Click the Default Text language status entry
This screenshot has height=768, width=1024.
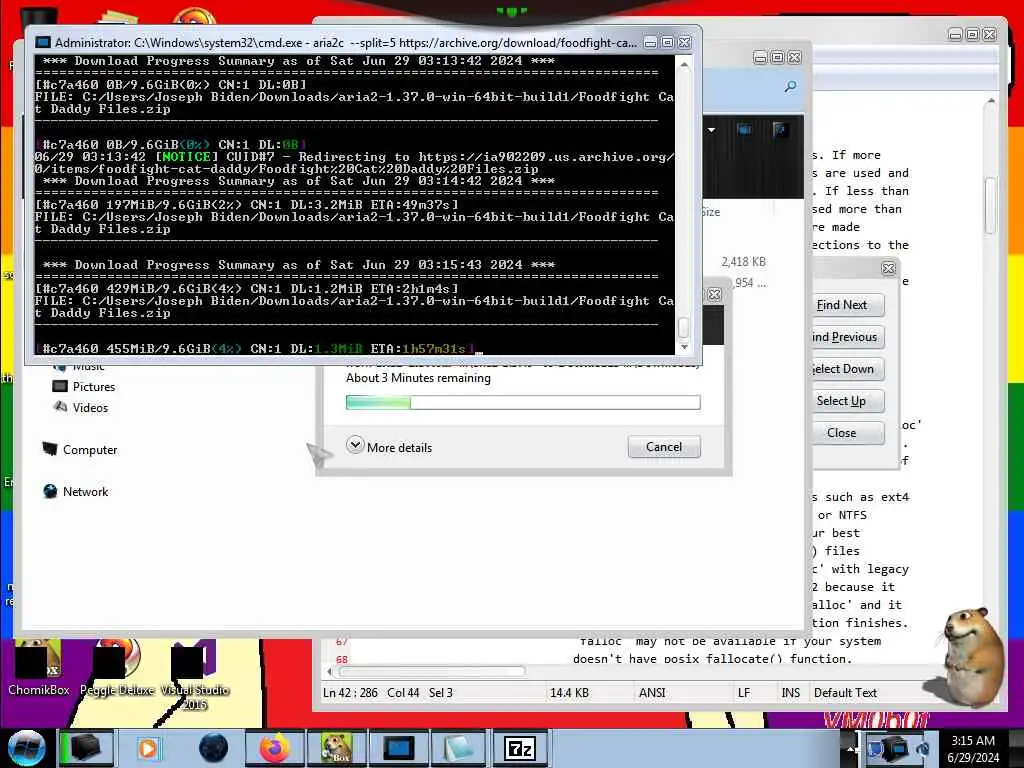[x=845, y=692]
